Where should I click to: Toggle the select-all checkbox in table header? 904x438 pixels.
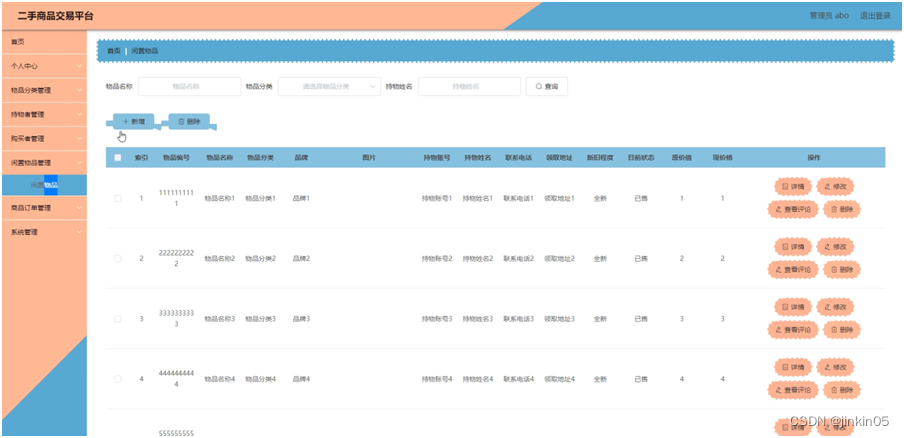click(118, 157)
